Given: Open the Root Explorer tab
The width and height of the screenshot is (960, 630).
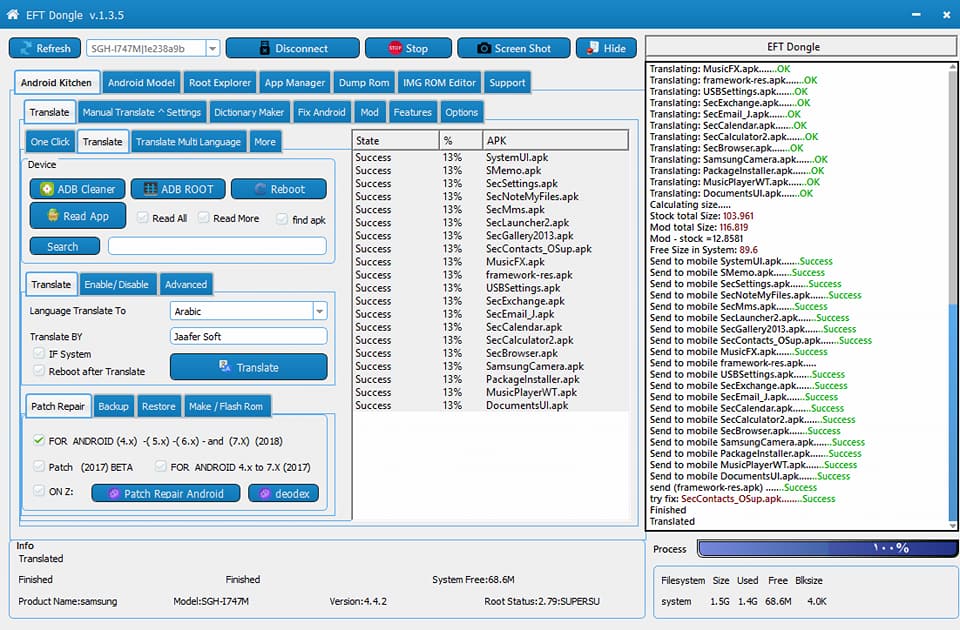Looking at the screenshot, I should click(x=220, y=83).
